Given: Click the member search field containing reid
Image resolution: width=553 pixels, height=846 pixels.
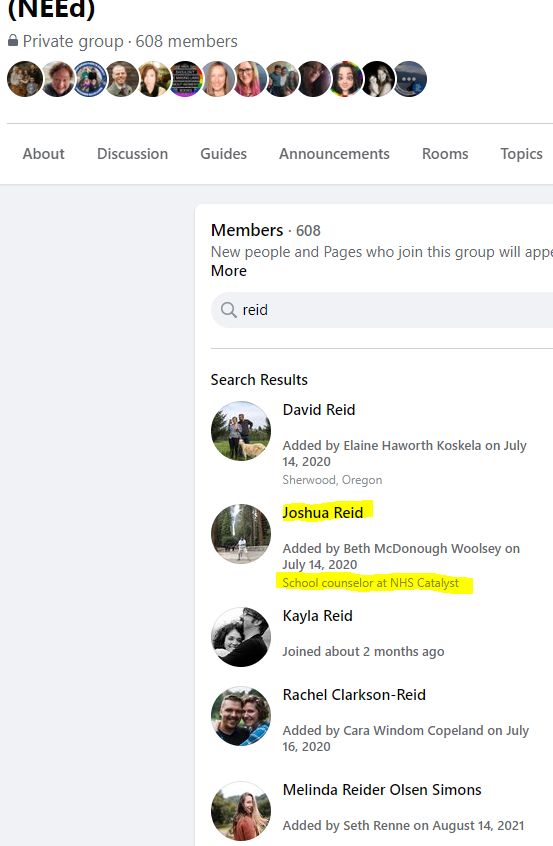Looking at the screenshot, I should [x=382, y=310].
